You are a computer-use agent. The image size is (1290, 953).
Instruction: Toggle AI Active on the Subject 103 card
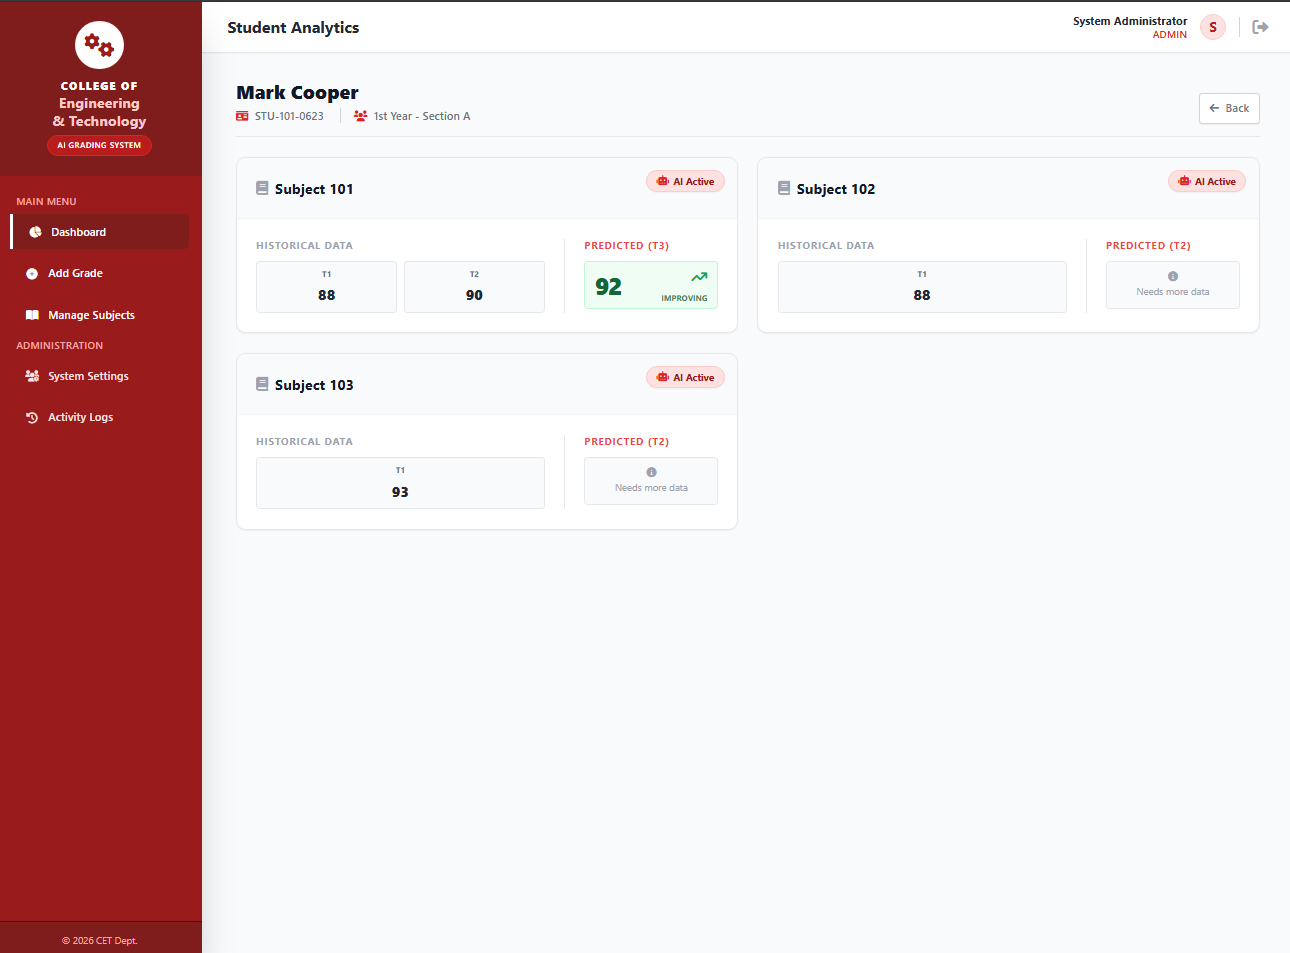(685, 377)
